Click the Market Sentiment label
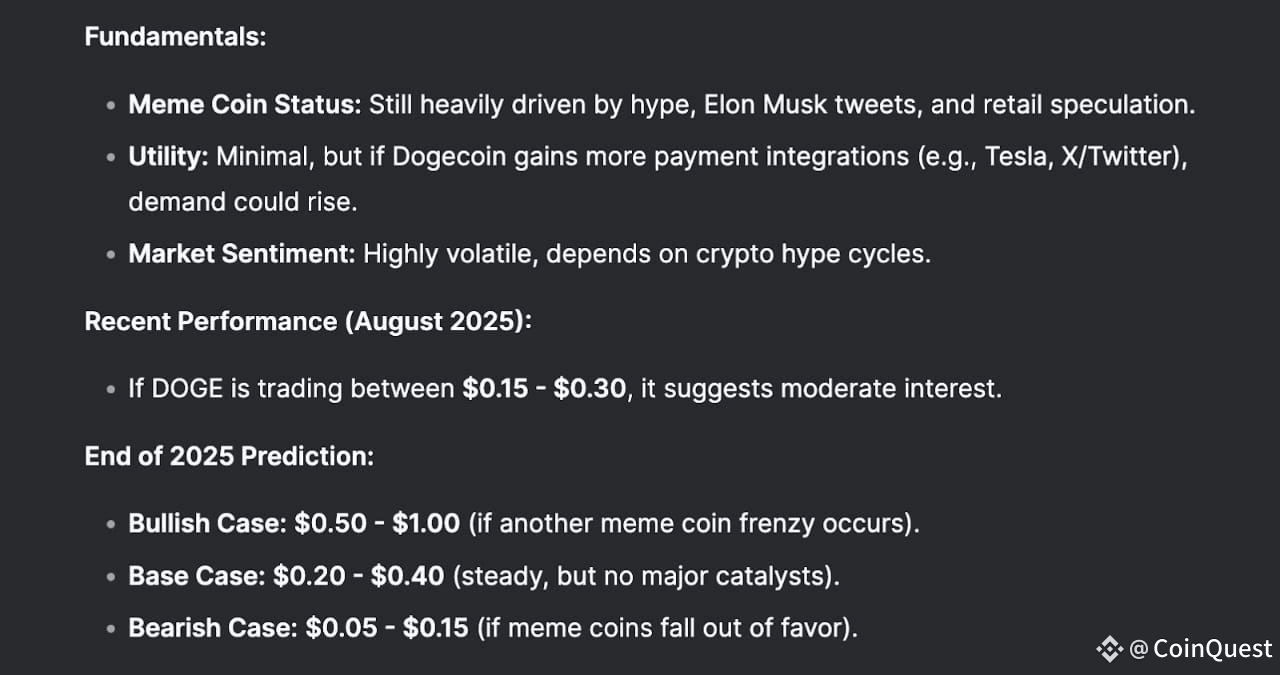Screen dimensions: 1280x675 click(242, 254)
